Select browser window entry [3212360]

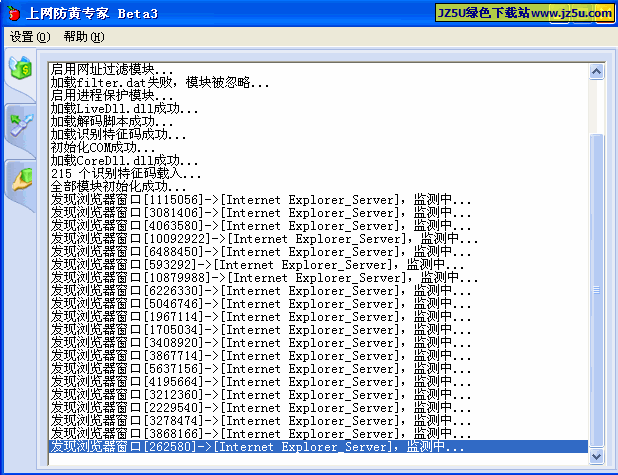pyautogui.click(x=318, y=395)
